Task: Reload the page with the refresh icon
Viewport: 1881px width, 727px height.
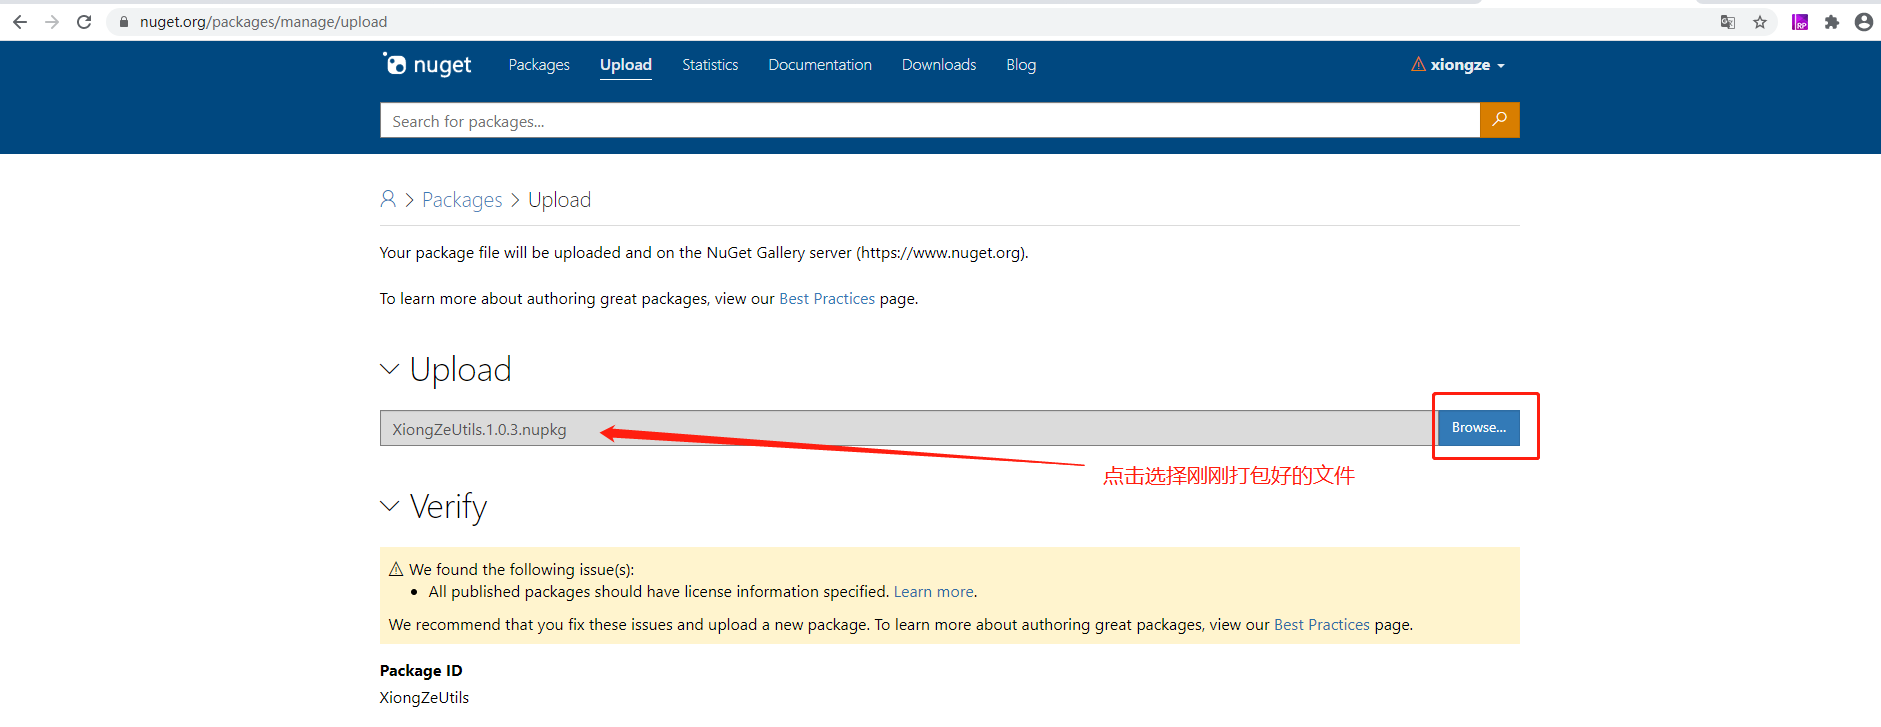Action: click(x=84, y=22)
